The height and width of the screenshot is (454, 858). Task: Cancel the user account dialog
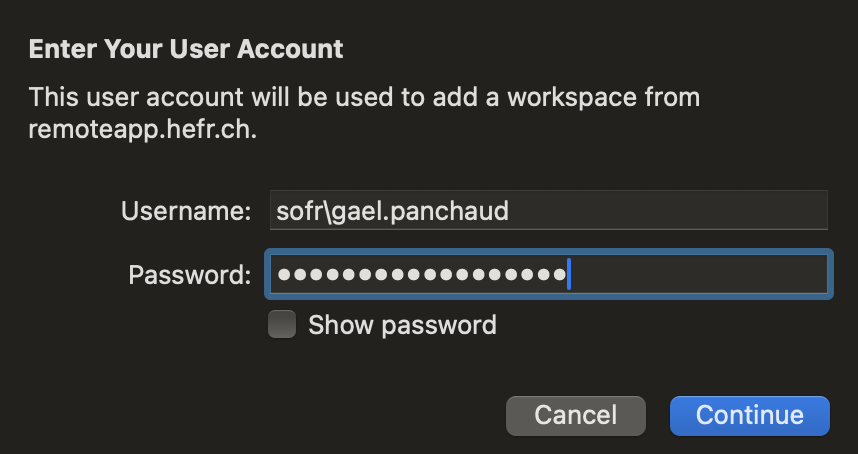pos(576,416)
